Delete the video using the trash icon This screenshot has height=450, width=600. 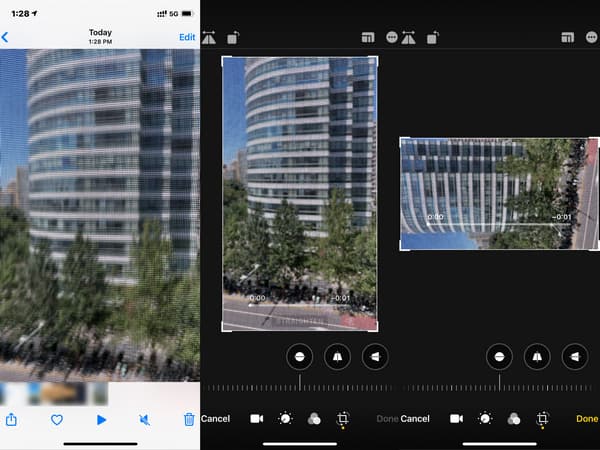[189, 419]
